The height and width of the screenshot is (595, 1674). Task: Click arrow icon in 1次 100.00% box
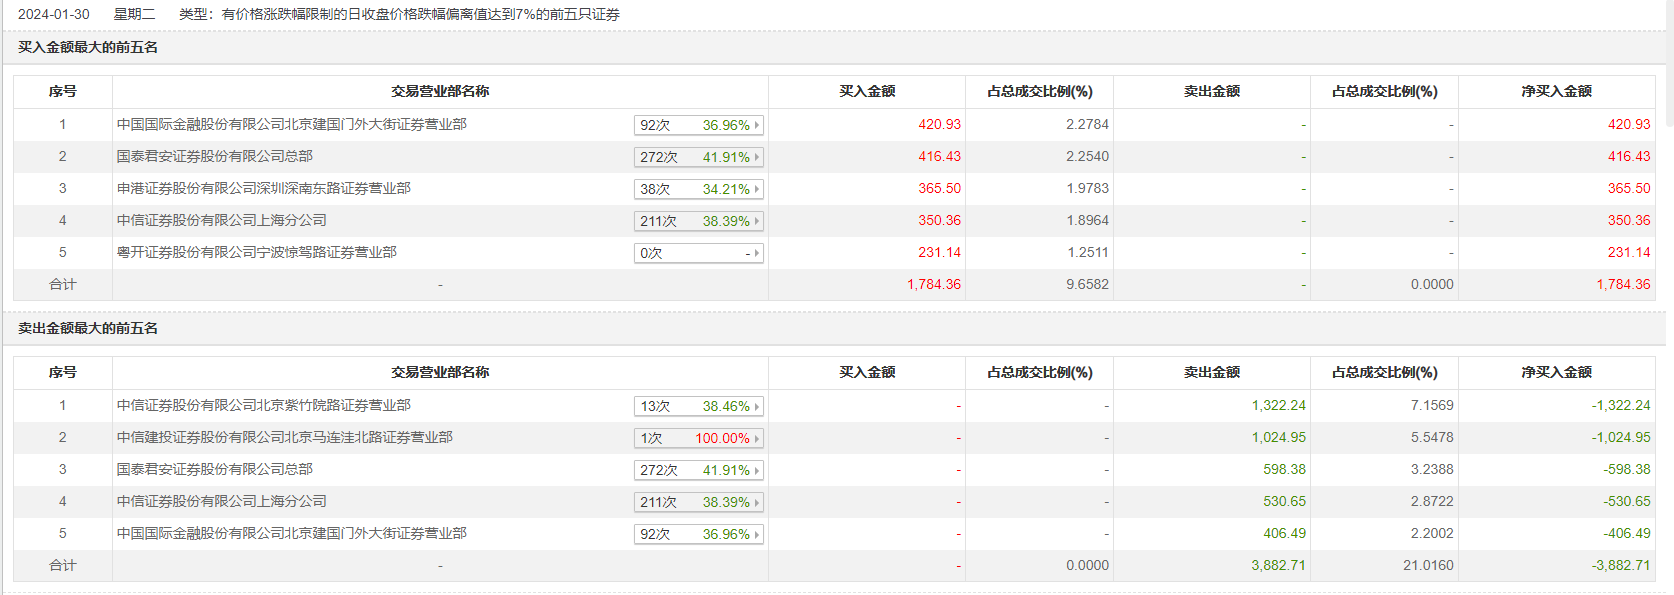click(x=757, y=438)
